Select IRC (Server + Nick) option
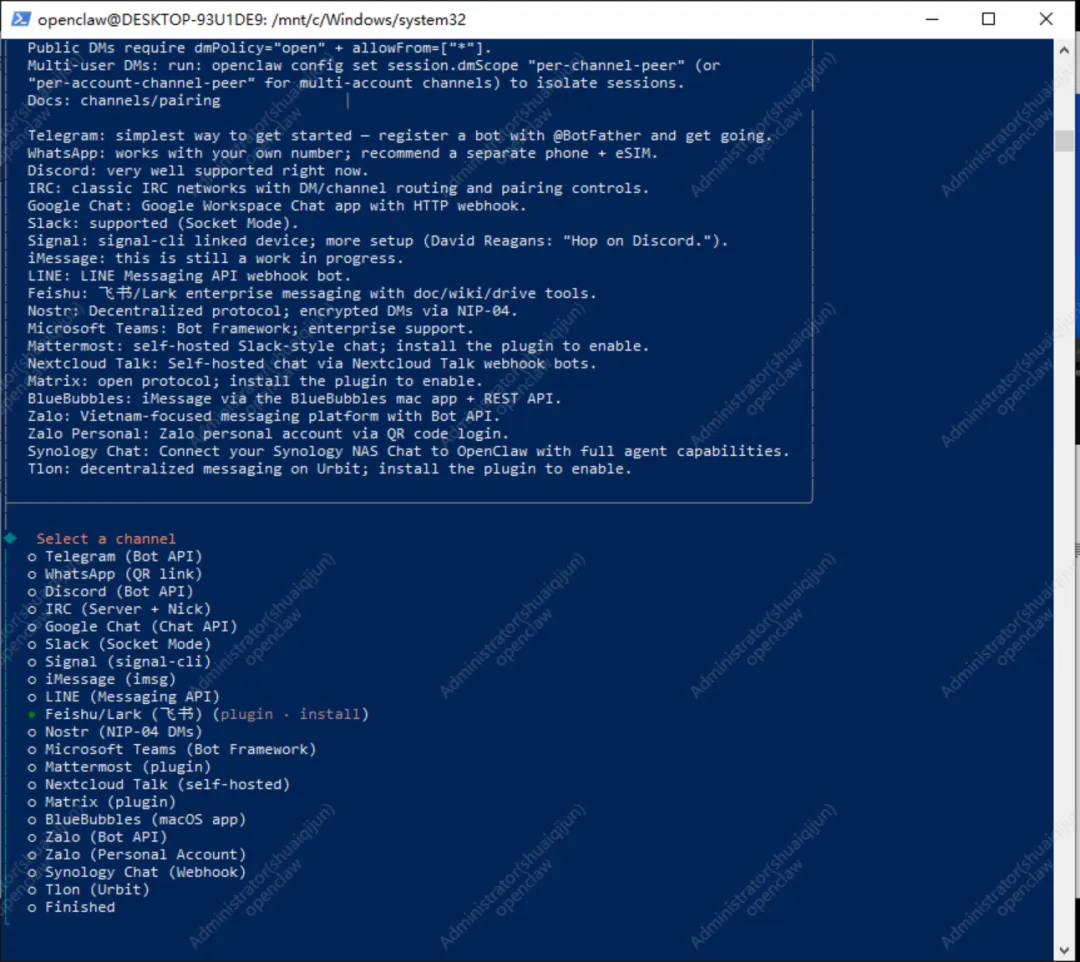Image resolution: width=1080 pixels, height=962 pixels. pos(119,609)
